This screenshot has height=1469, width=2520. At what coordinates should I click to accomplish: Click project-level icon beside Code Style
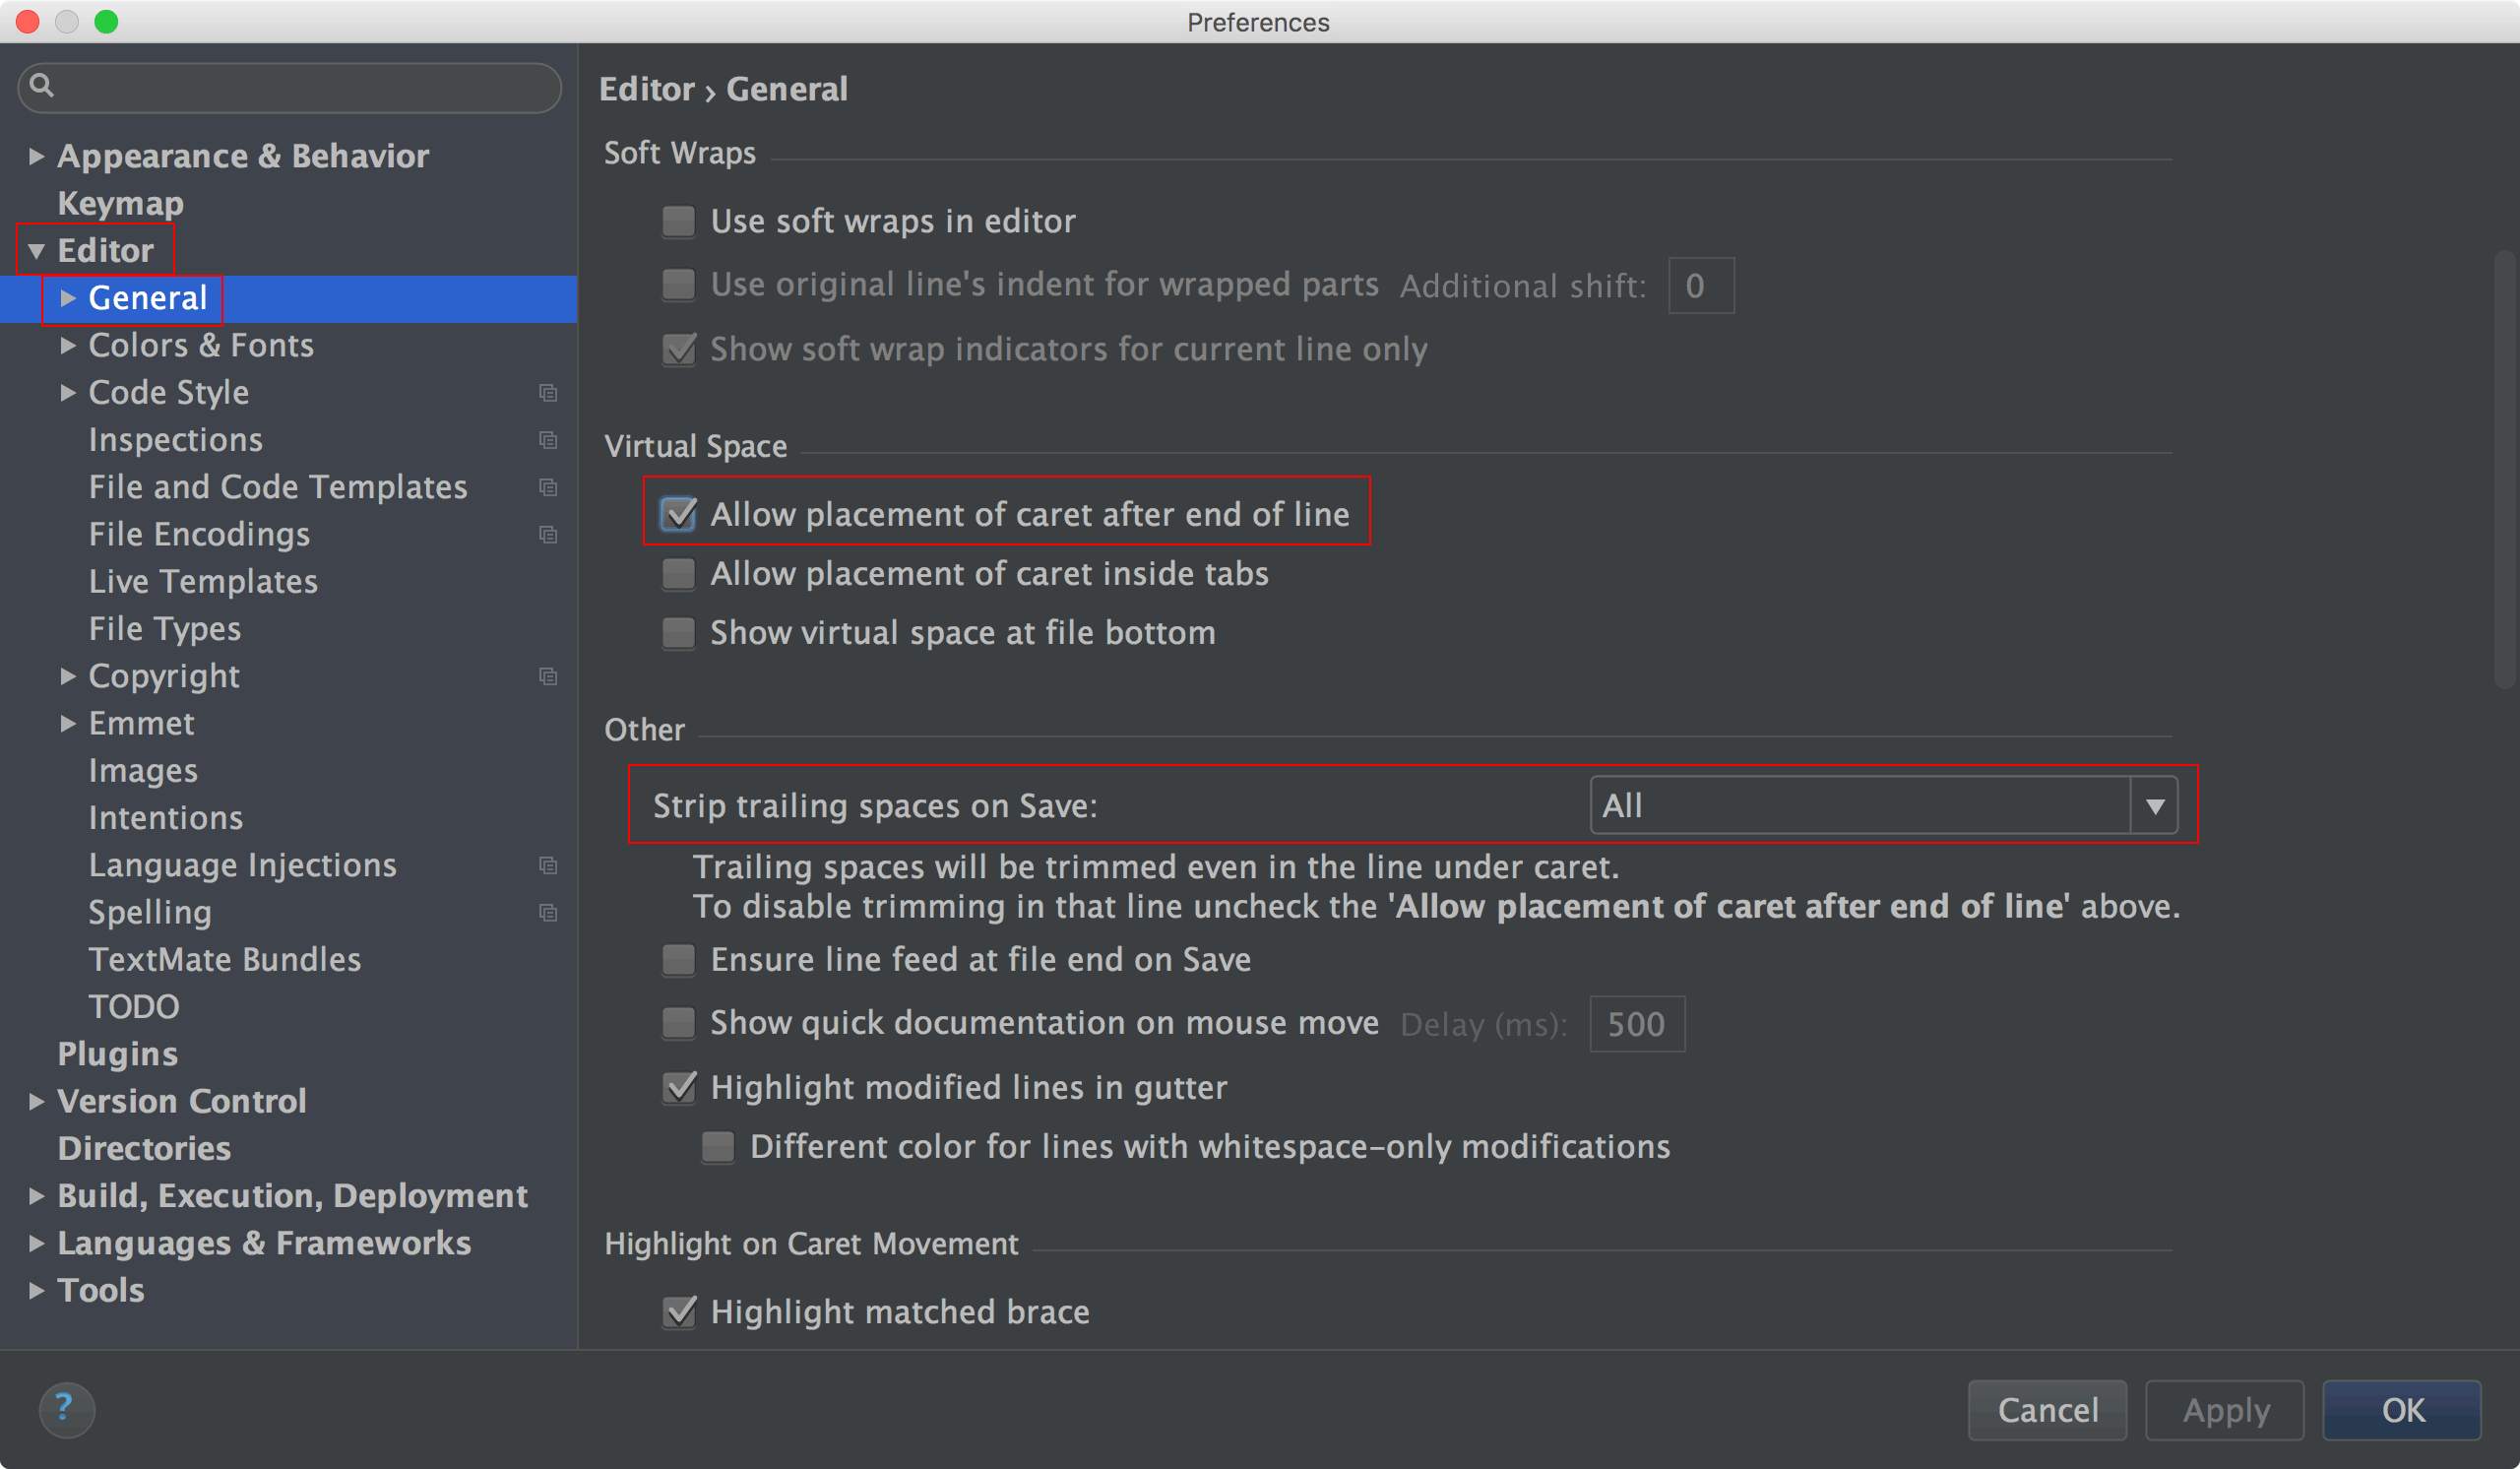pos(548,393)
